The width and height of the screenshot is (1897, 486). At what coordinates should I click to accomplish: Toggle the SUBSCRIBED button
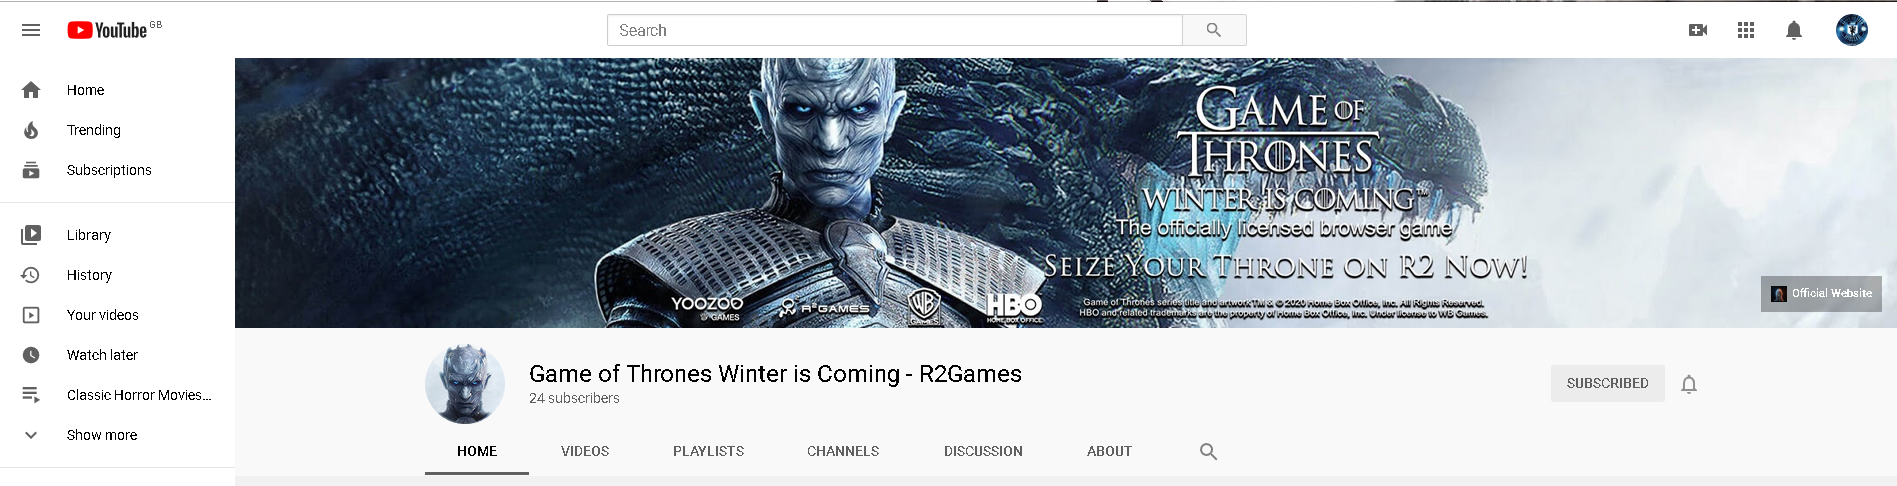point(1607,383)
